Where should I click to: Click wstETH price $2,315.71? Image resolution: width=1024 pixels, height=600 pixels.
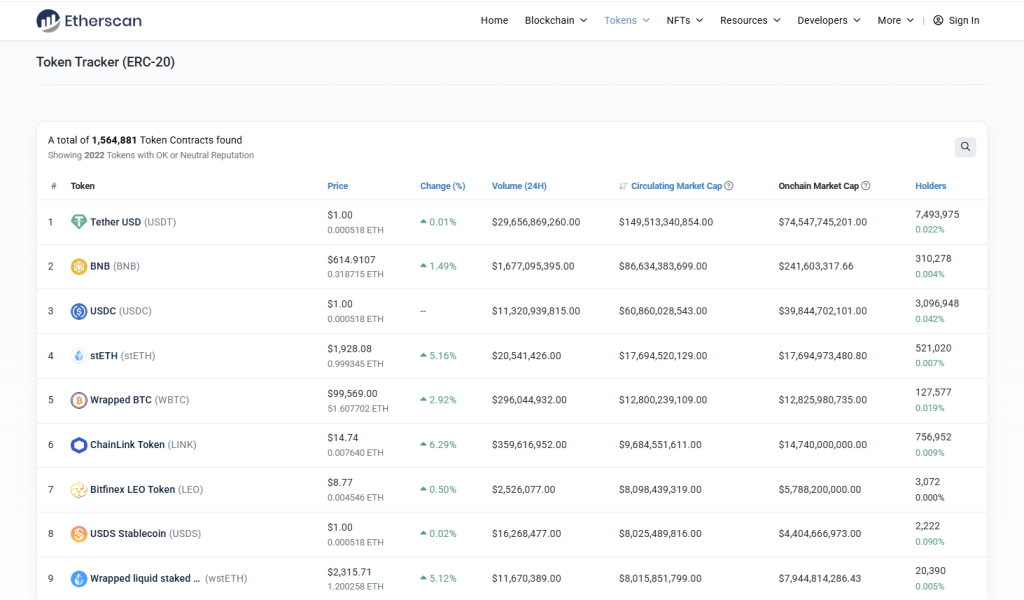point(349,572)
